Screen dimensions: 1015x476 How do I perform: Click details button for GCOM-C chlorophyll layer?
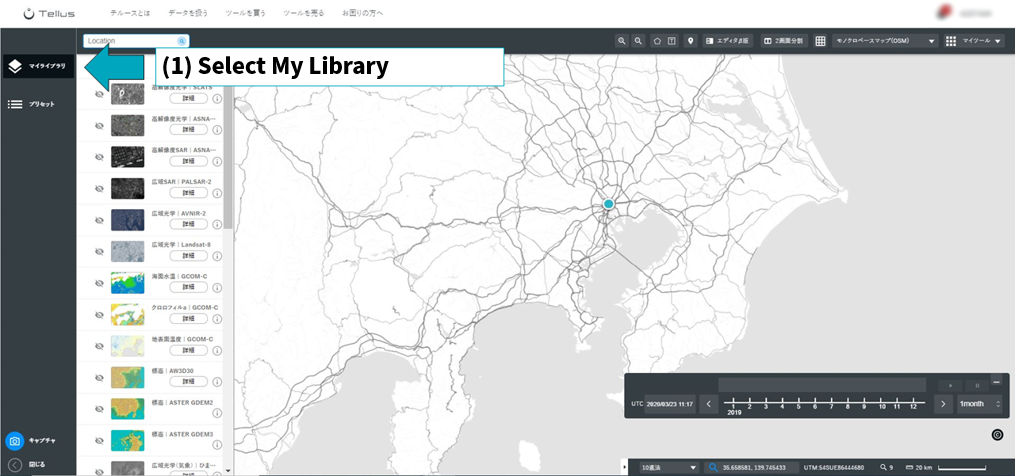pos(188,319)
